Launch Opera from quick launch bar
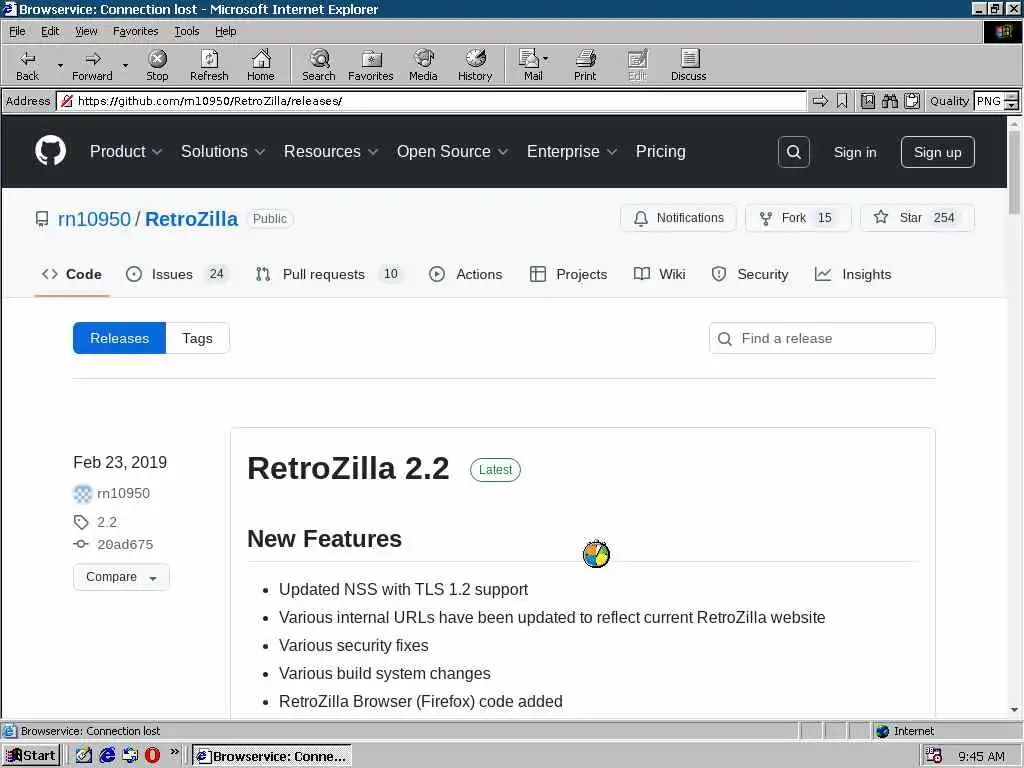This screenshot has height=768, width=1024. point(152,755)
